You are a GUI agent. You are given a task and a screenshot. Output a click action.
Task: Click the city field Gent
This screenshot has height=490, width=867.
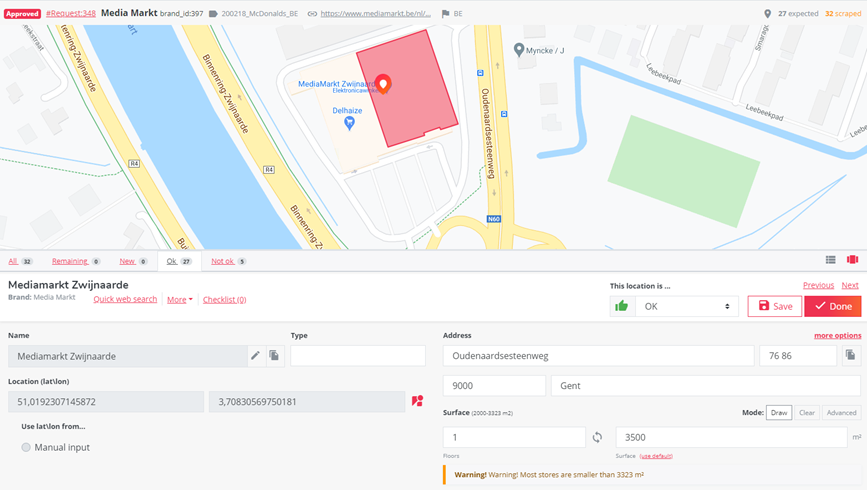tap(706, 385)
